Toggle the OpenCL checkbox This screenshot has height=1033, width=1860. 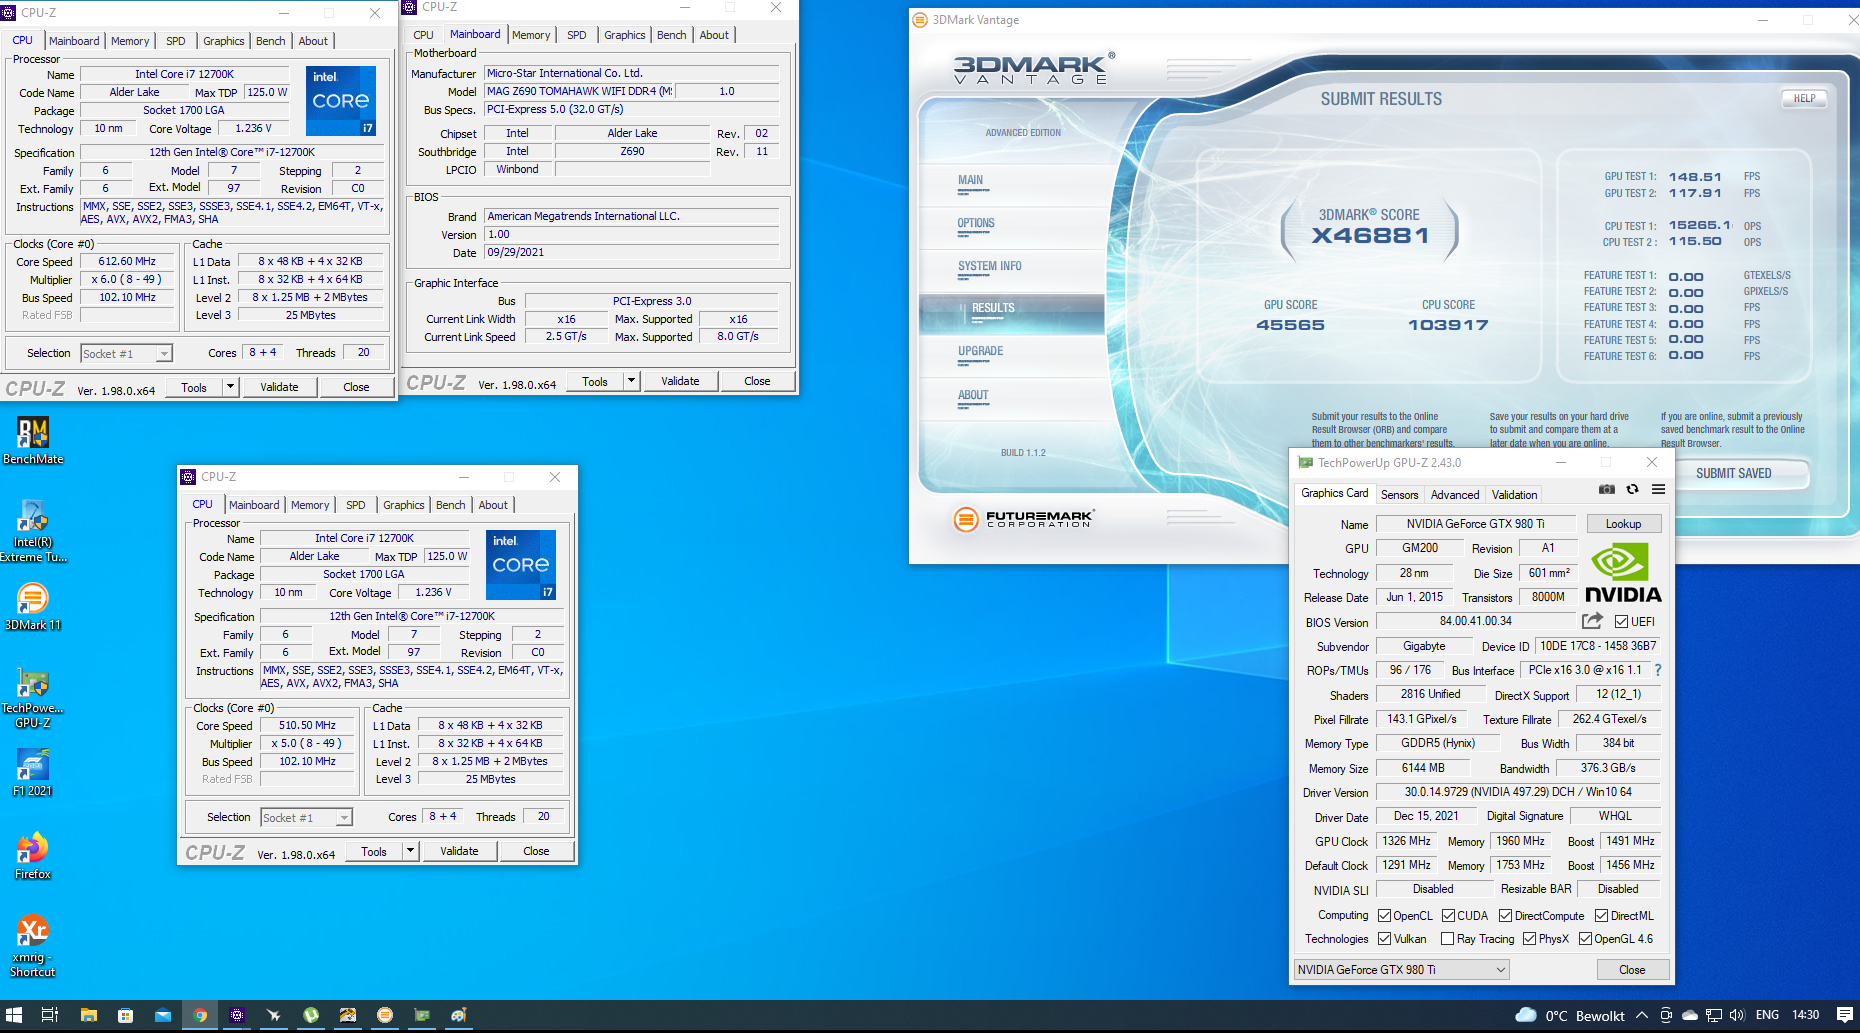pyautogui.click(x=1384, y=915)
